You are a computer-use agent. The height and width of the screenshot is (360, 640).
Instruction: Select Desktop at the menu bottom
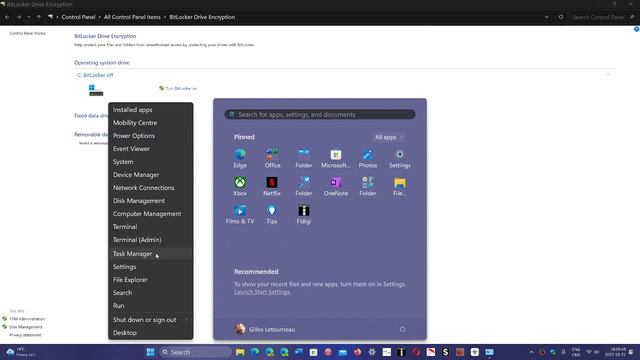[x=151, y=333]
